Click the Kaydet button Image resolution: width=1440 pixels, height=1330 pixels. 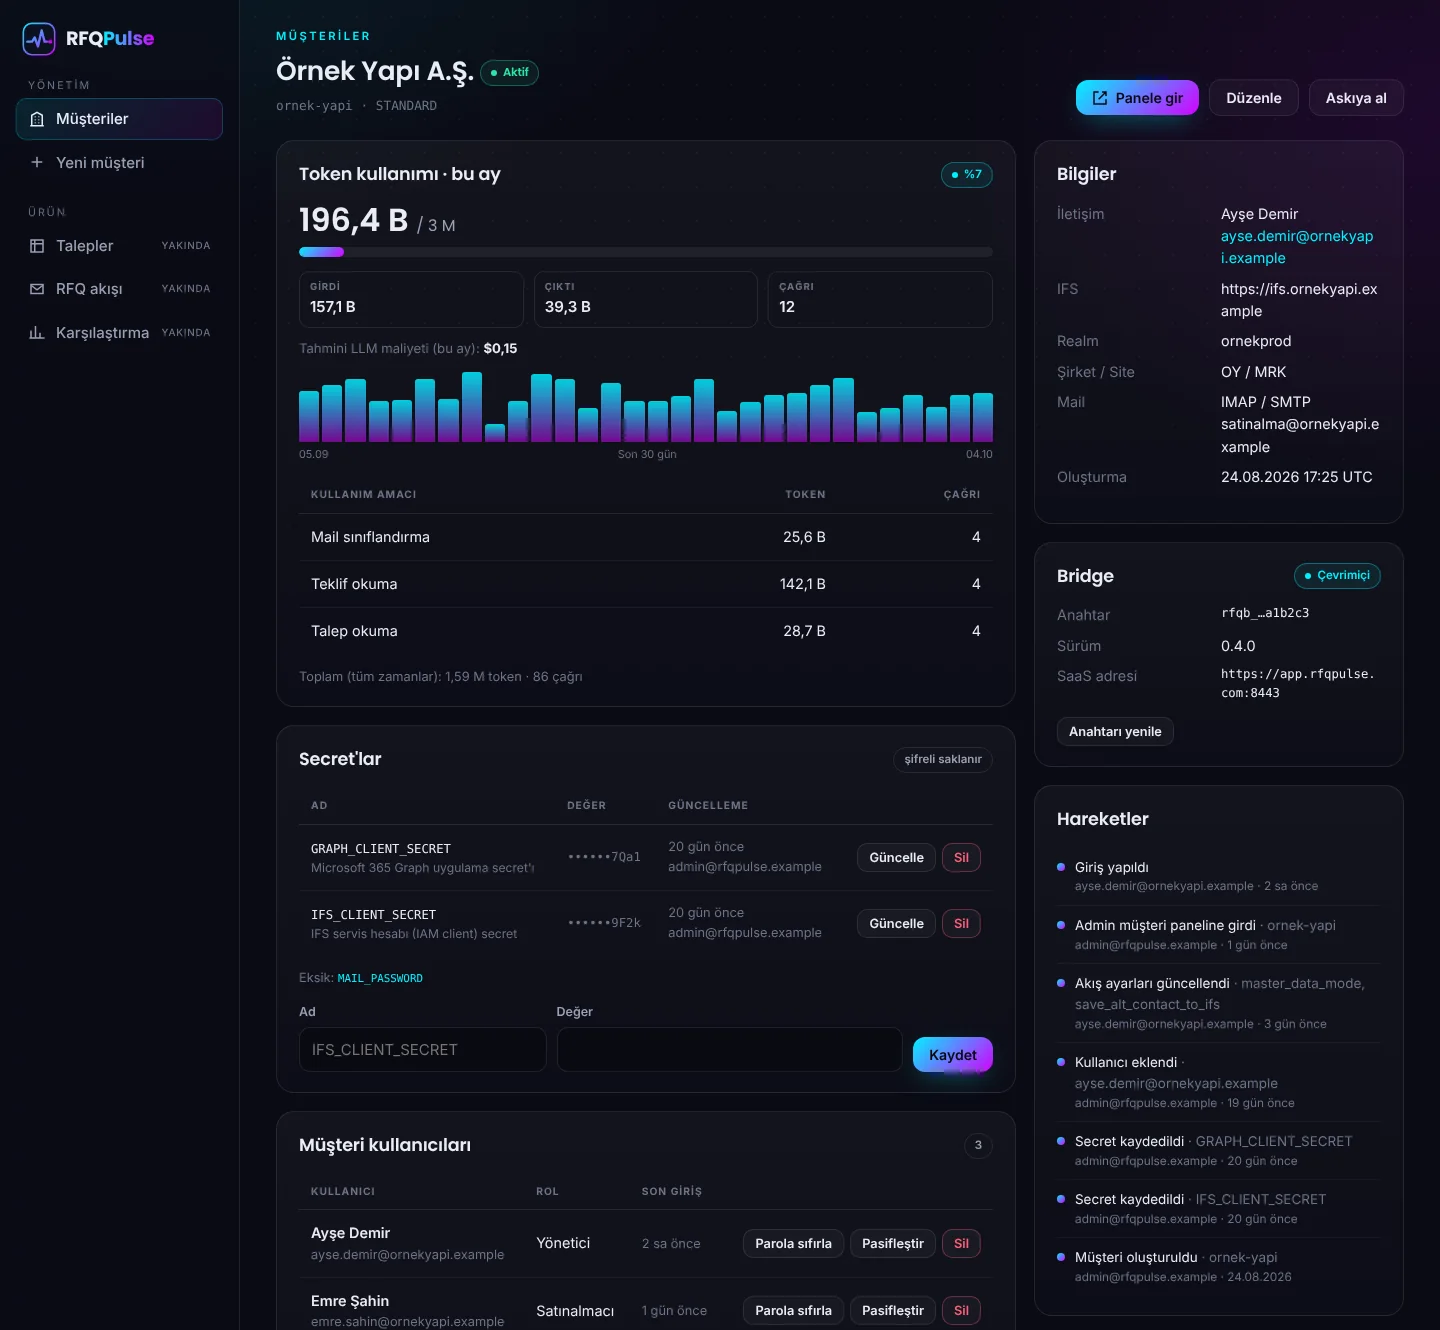tap(953, 1055)
